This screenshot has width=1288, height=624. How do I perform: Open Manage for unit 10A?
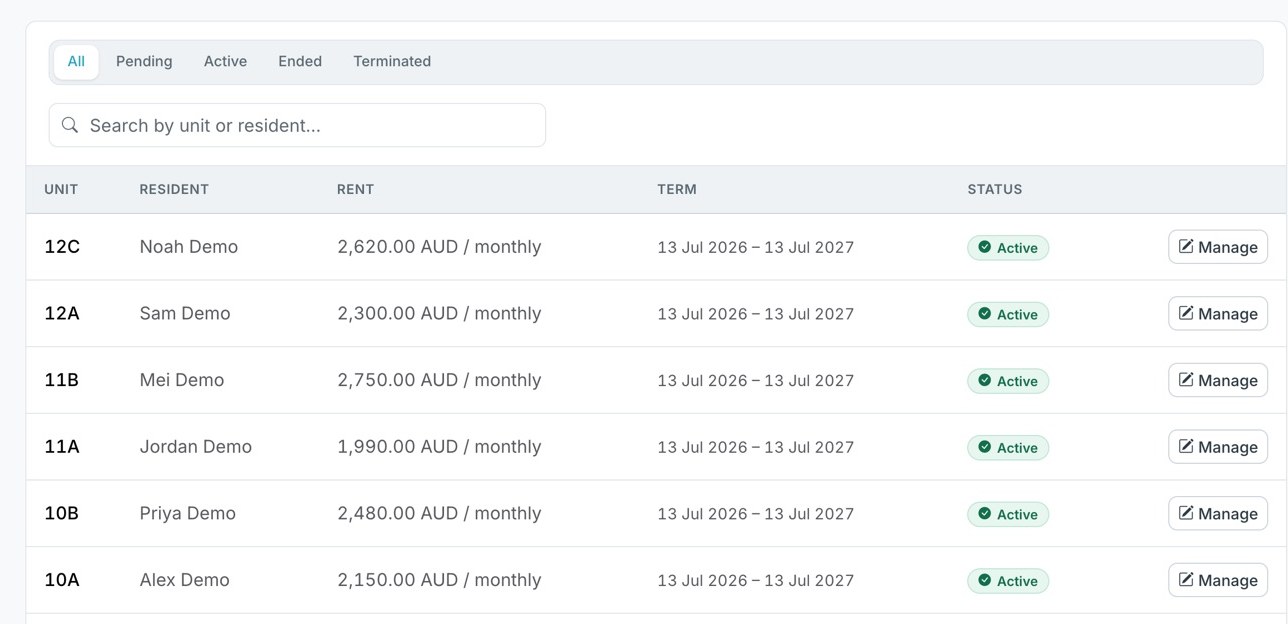[1218, 580]
